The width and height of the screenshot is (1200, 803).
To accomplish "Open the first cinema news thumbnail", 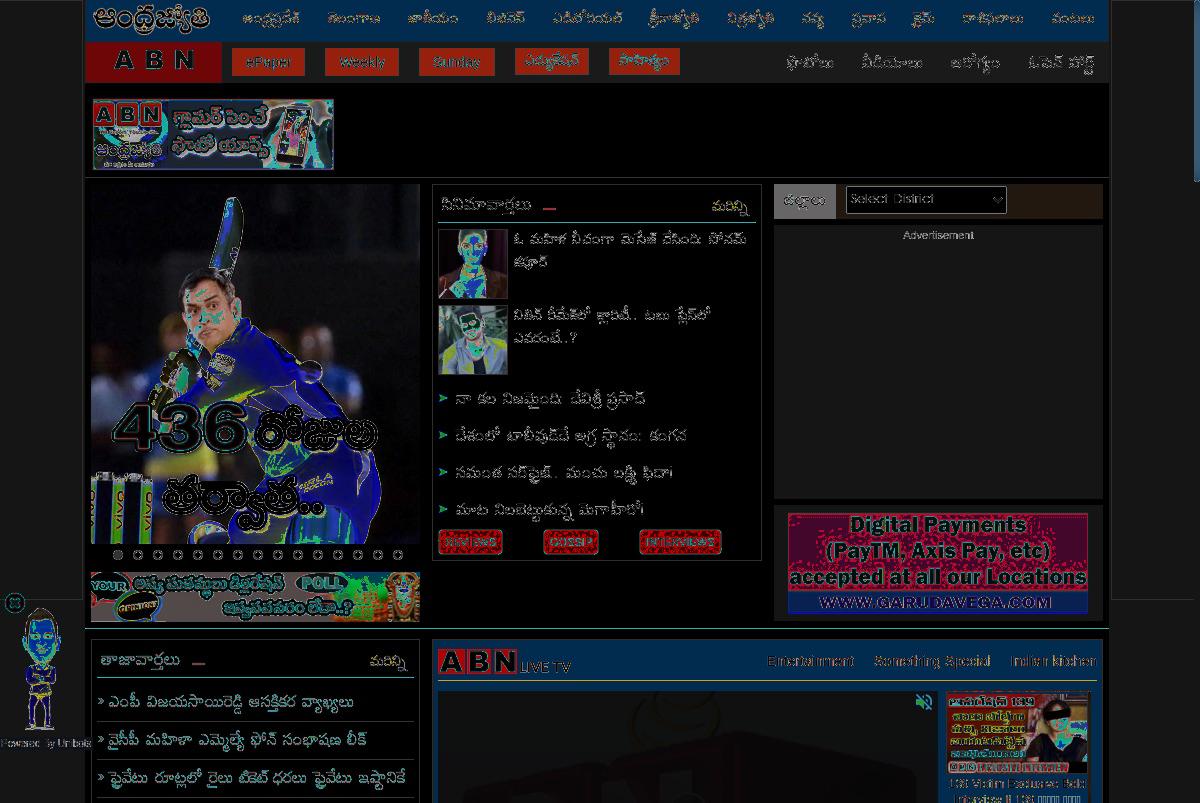I will (473, 264).
